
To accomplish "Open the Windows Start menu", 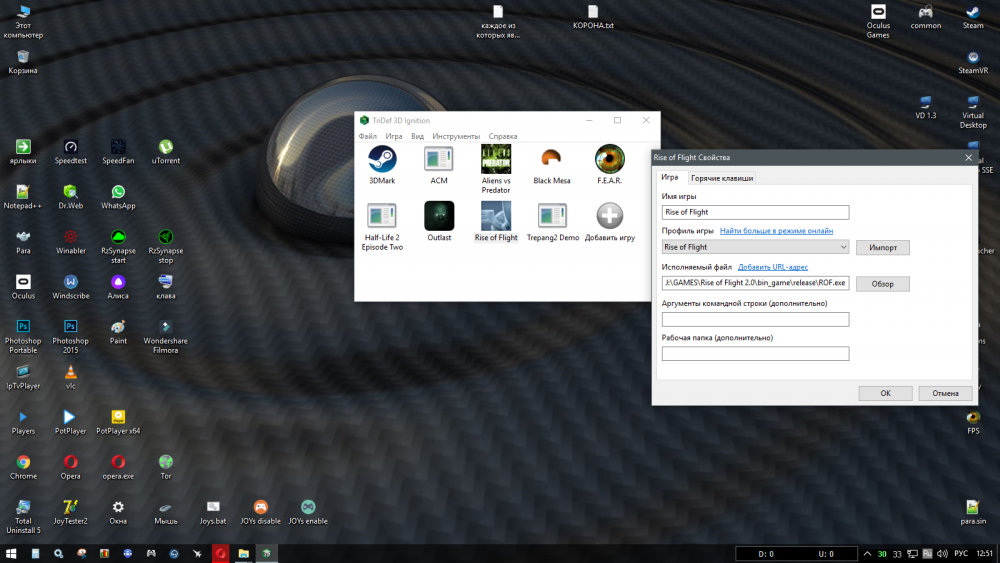I will (11, 553).
